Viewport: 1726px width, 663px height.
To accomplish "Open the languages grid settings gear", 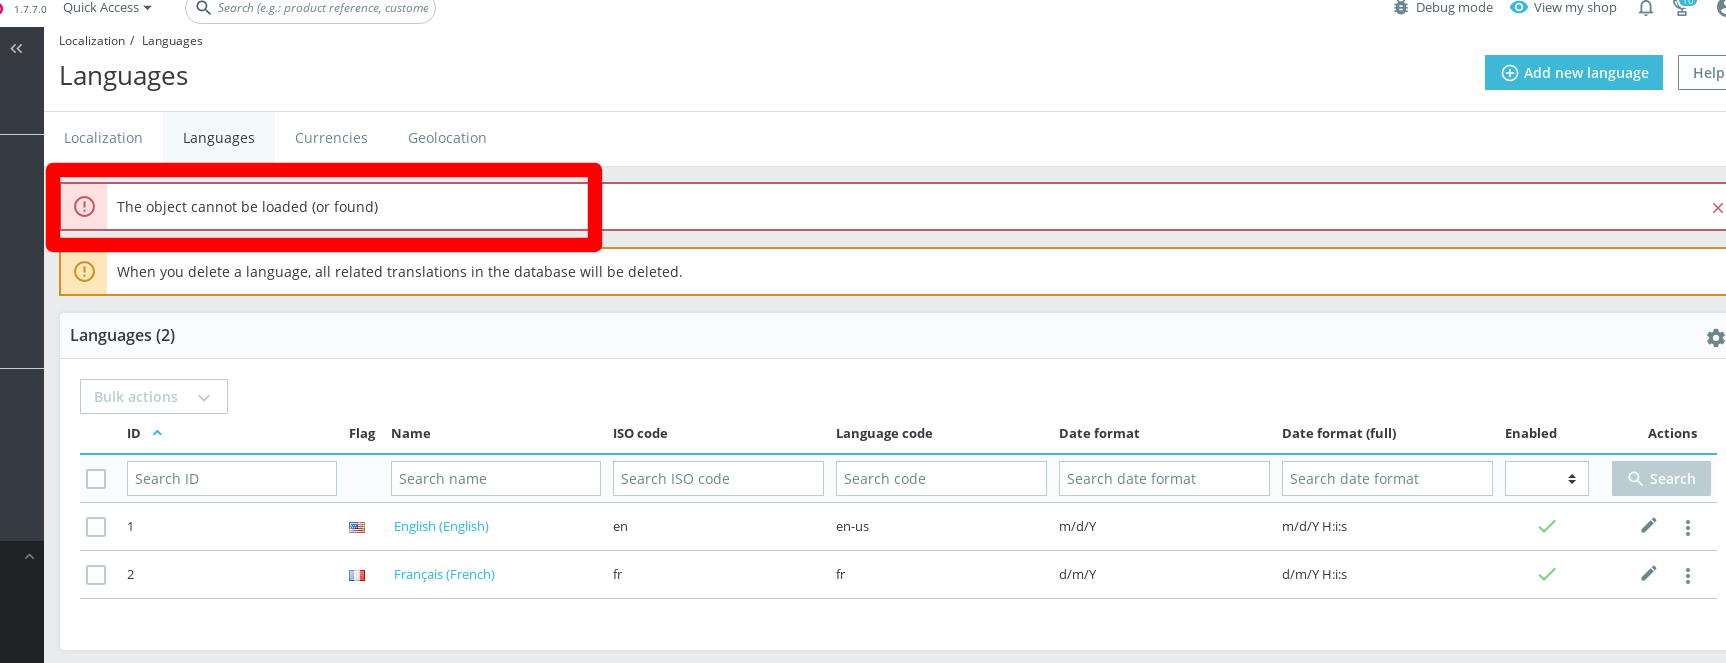I will (1715, 338).
